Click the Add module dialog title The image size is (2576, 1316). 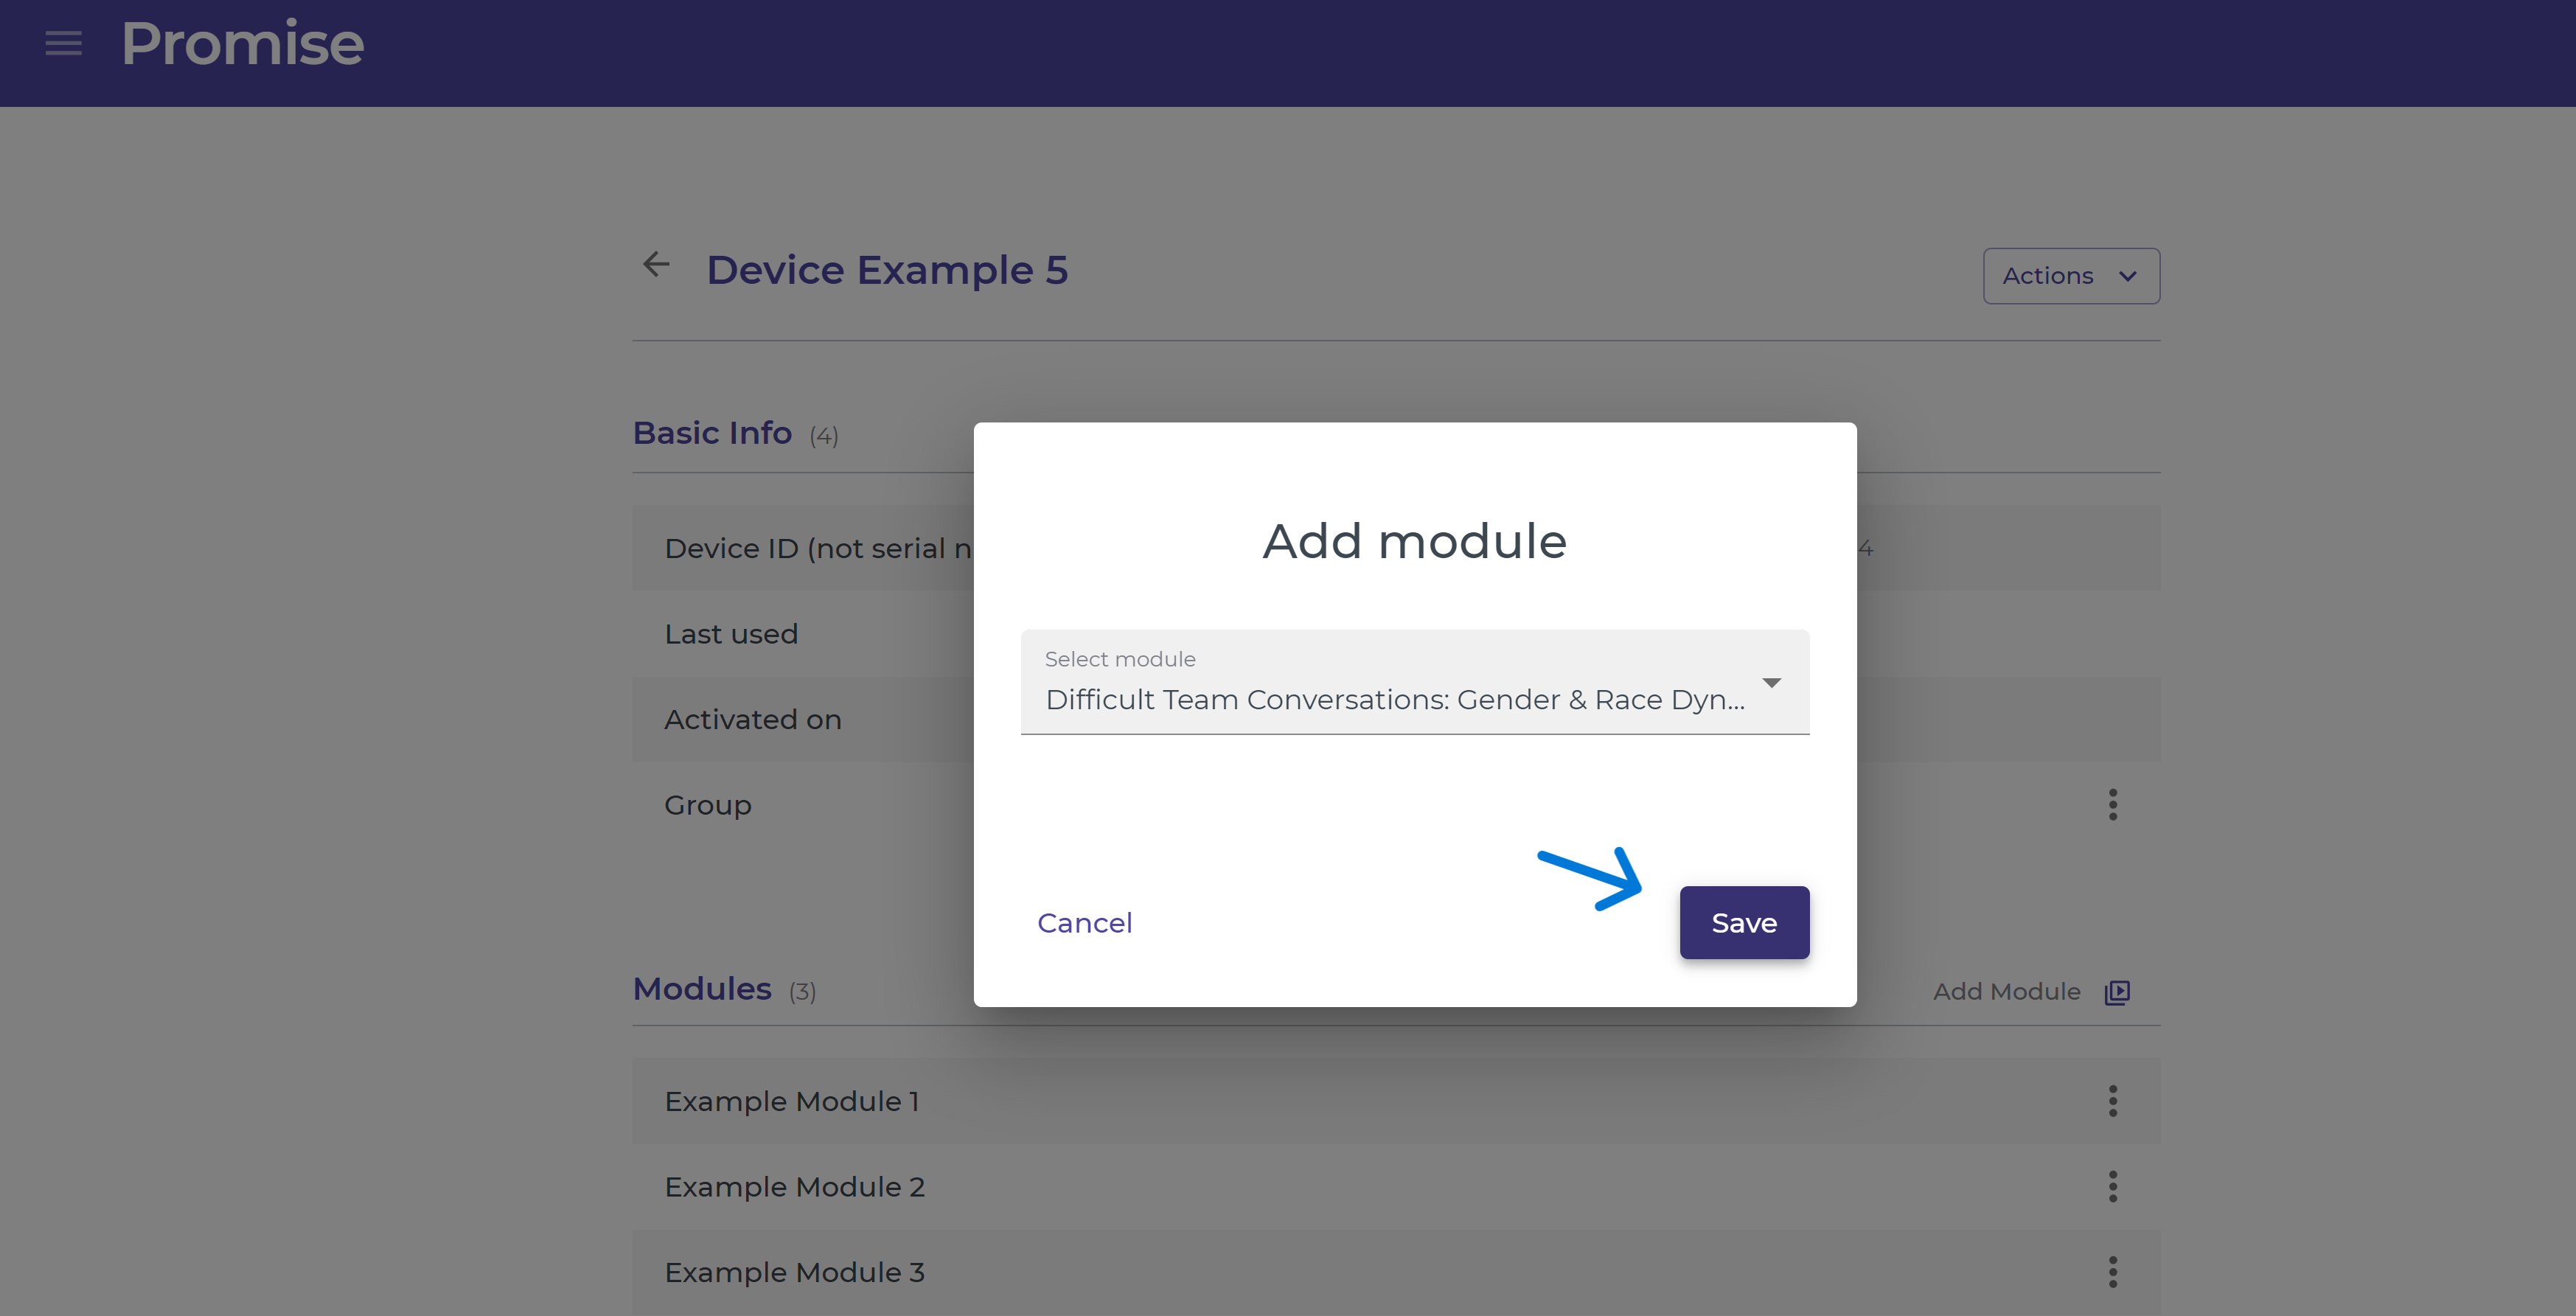click(x=1414, y=541)
